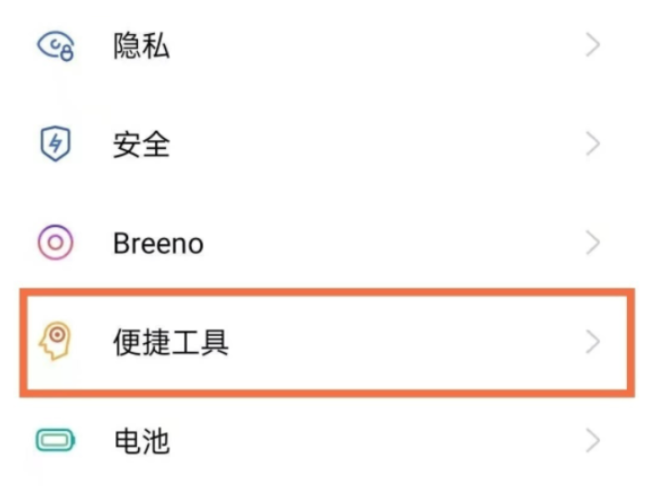Click the green battery icon
Screen dimensions: 649x490
point(55,441)
